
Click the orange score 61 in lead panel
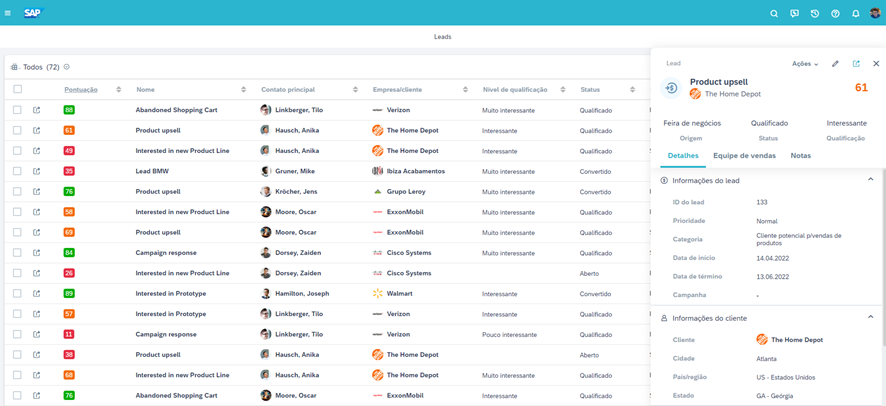[861, 88]
